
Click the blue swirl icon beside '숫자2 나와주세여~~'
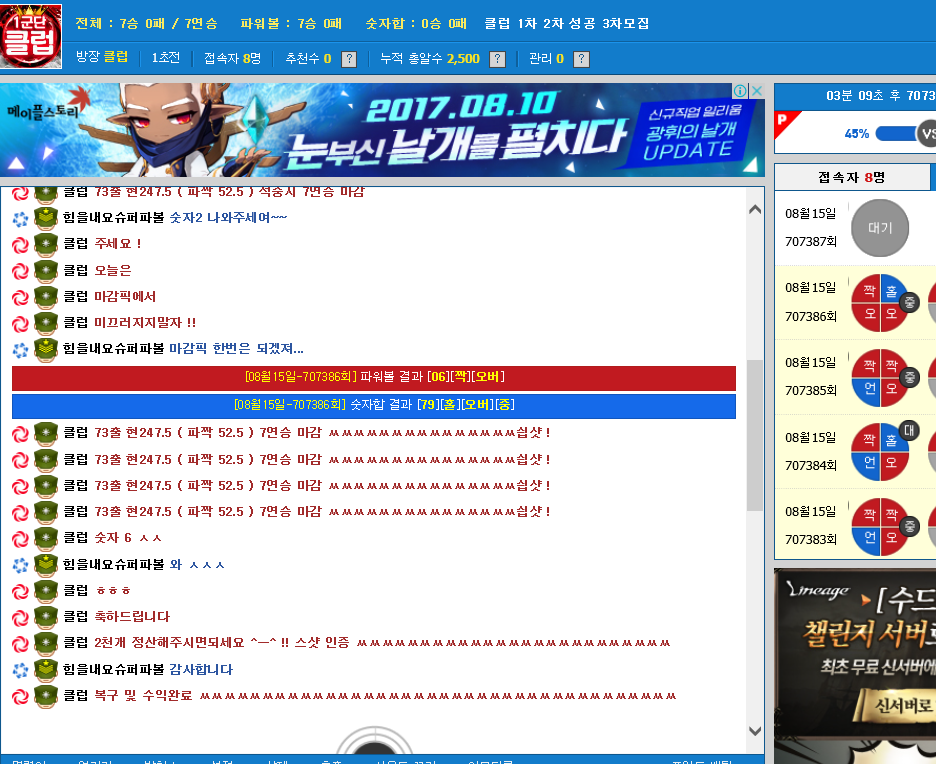point(20,218)
